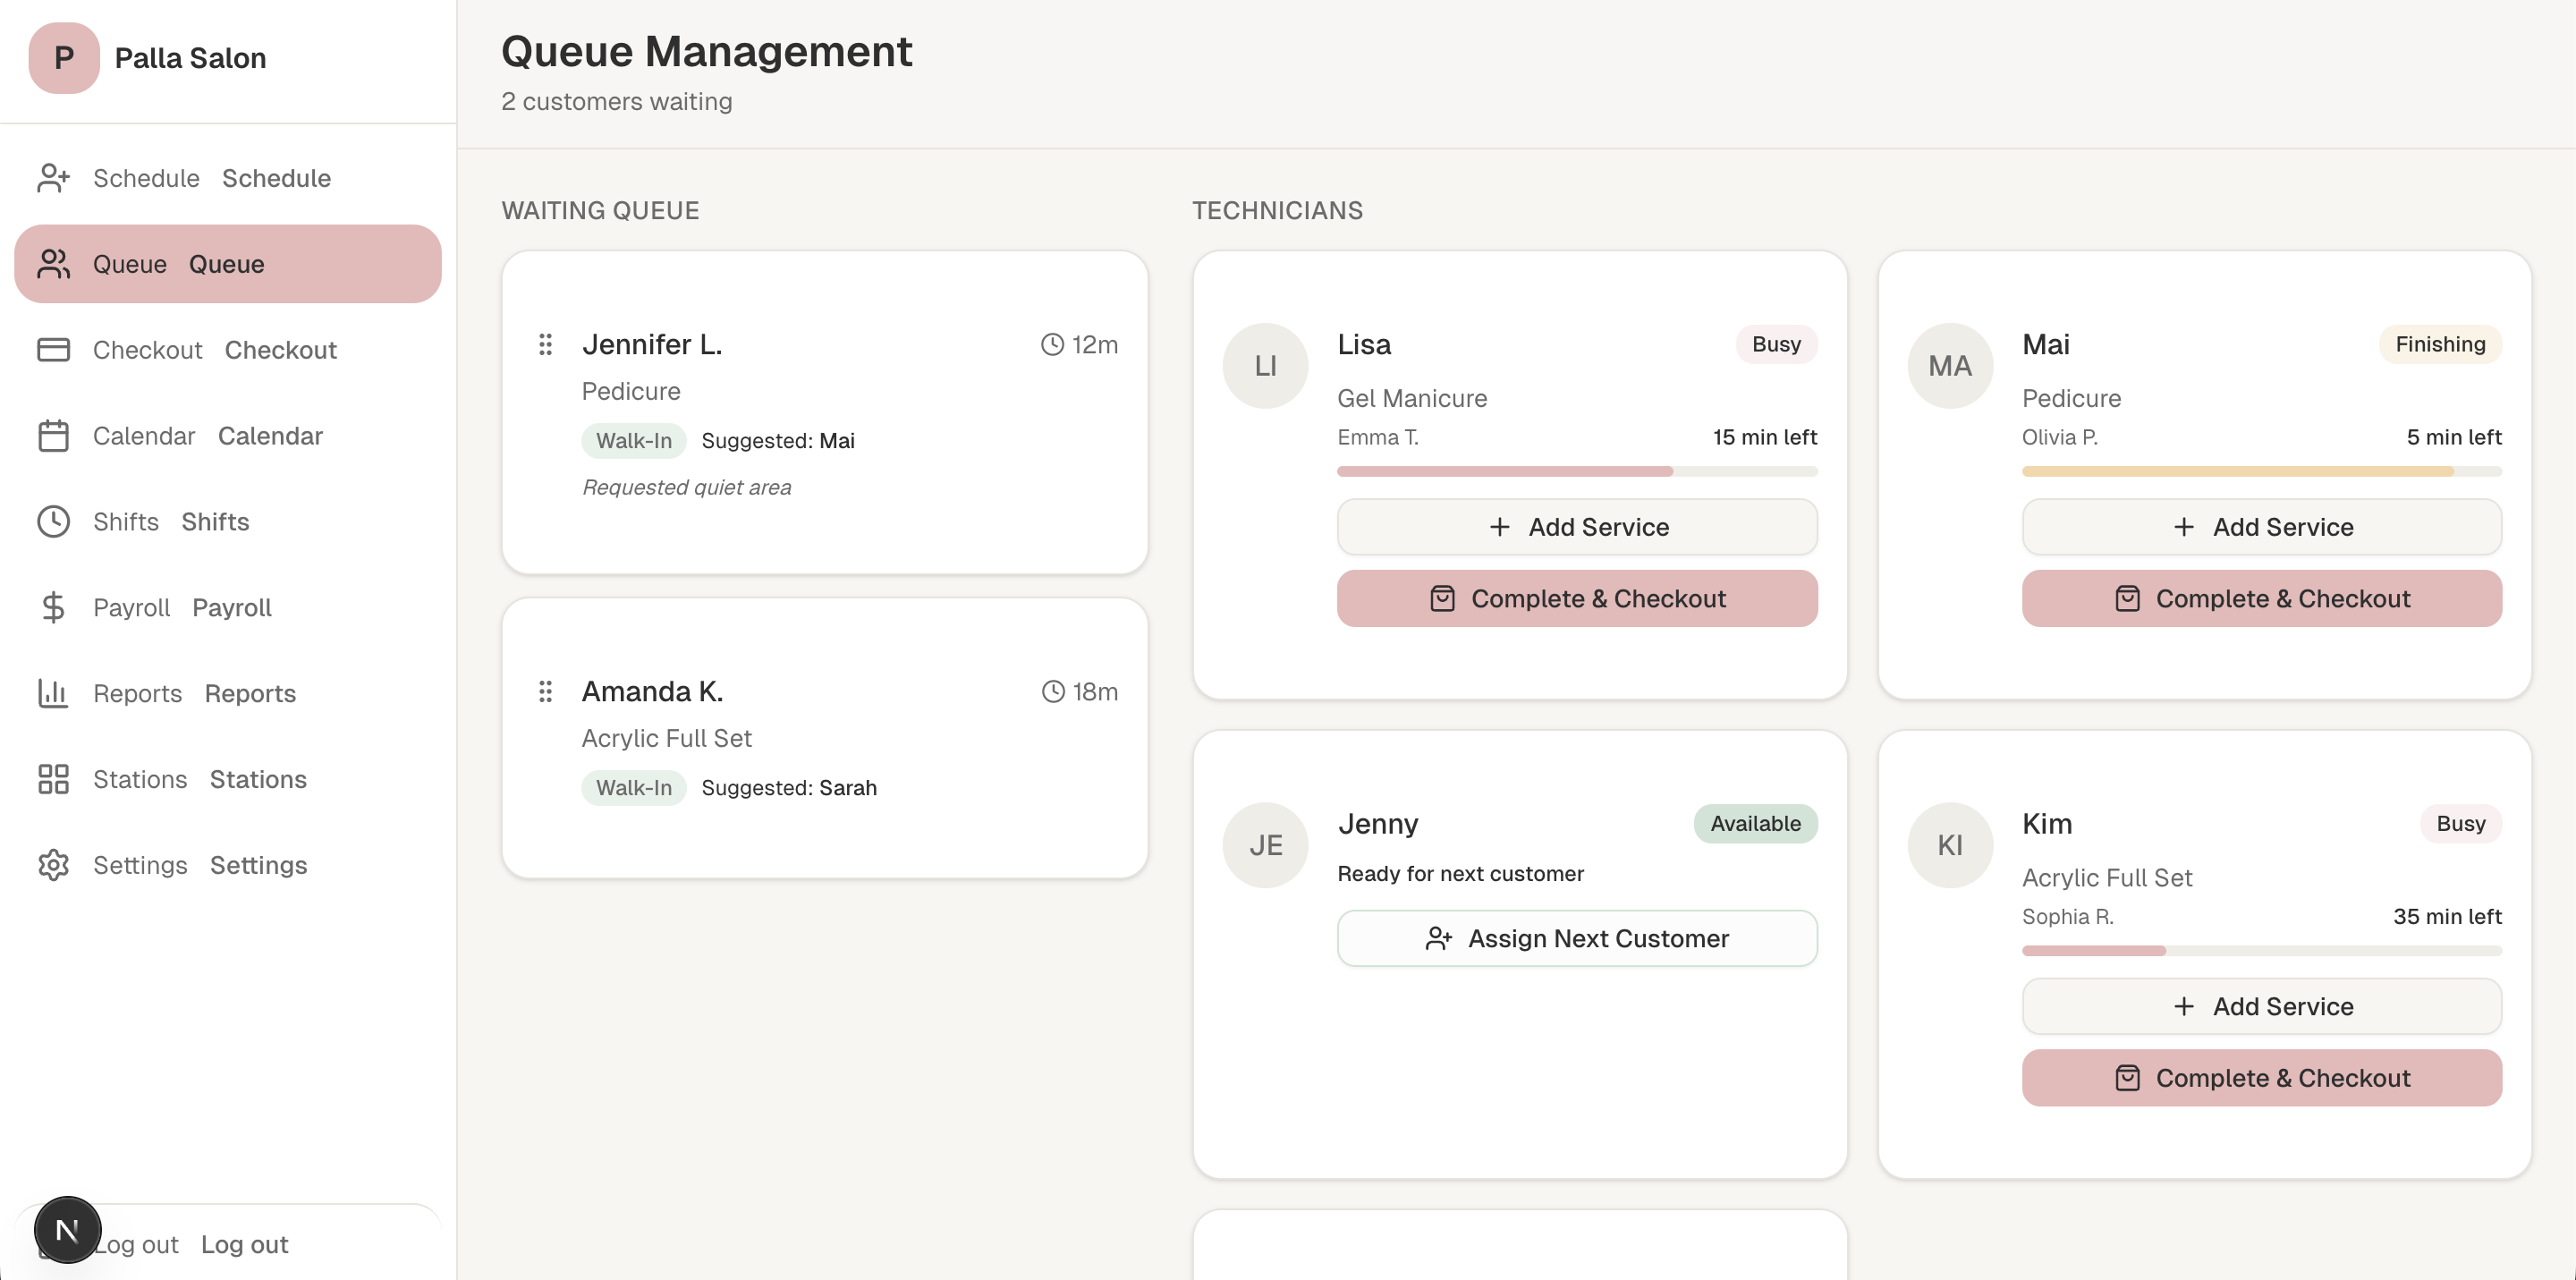The image size is (2576, 1280).
Task: Click the Payroll dollar sign icon
Action: pos(53,608)
